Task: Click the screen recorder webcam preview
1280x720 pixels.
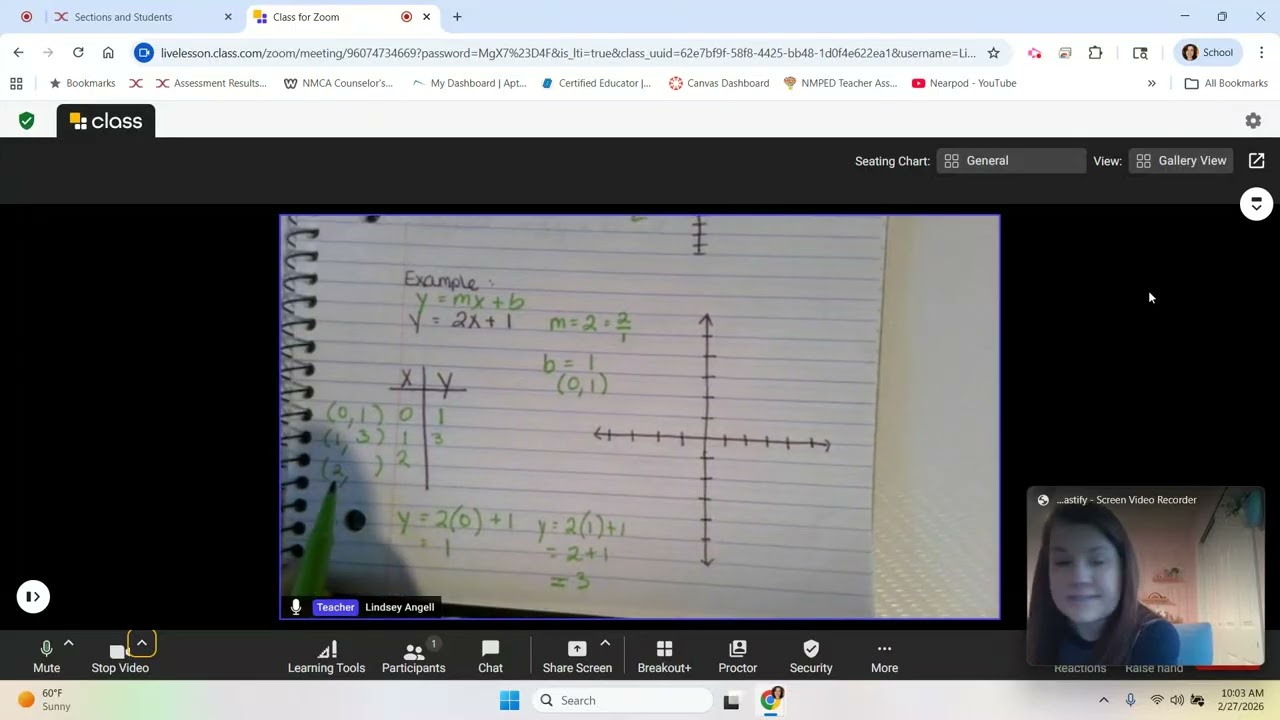Action: pos(1146,577)
